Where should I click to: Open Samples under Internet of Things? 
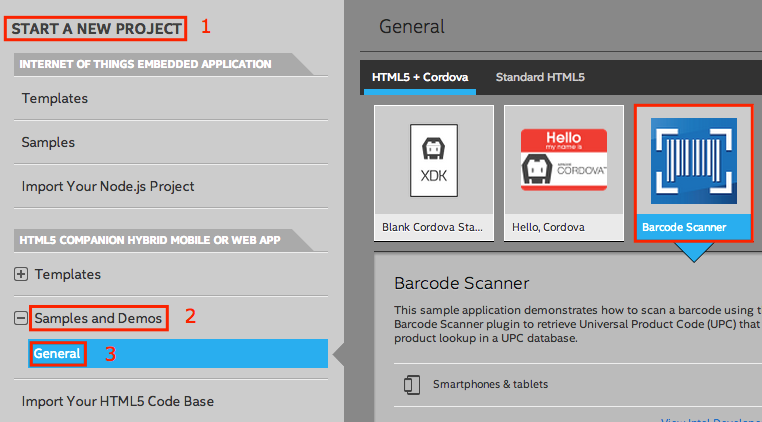48,142
